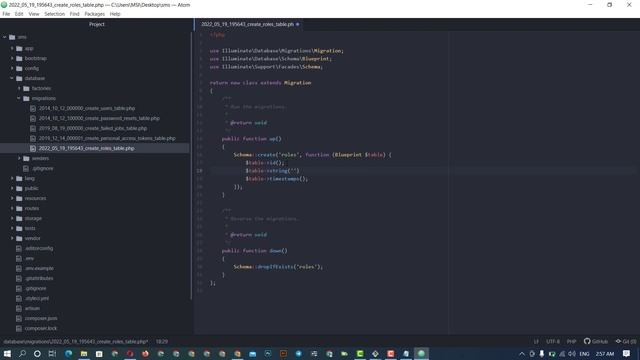Image resolution: width=640 pixels, height=360 pixels.
Task: Expand the config folder arrow
Action: point(12,68)
